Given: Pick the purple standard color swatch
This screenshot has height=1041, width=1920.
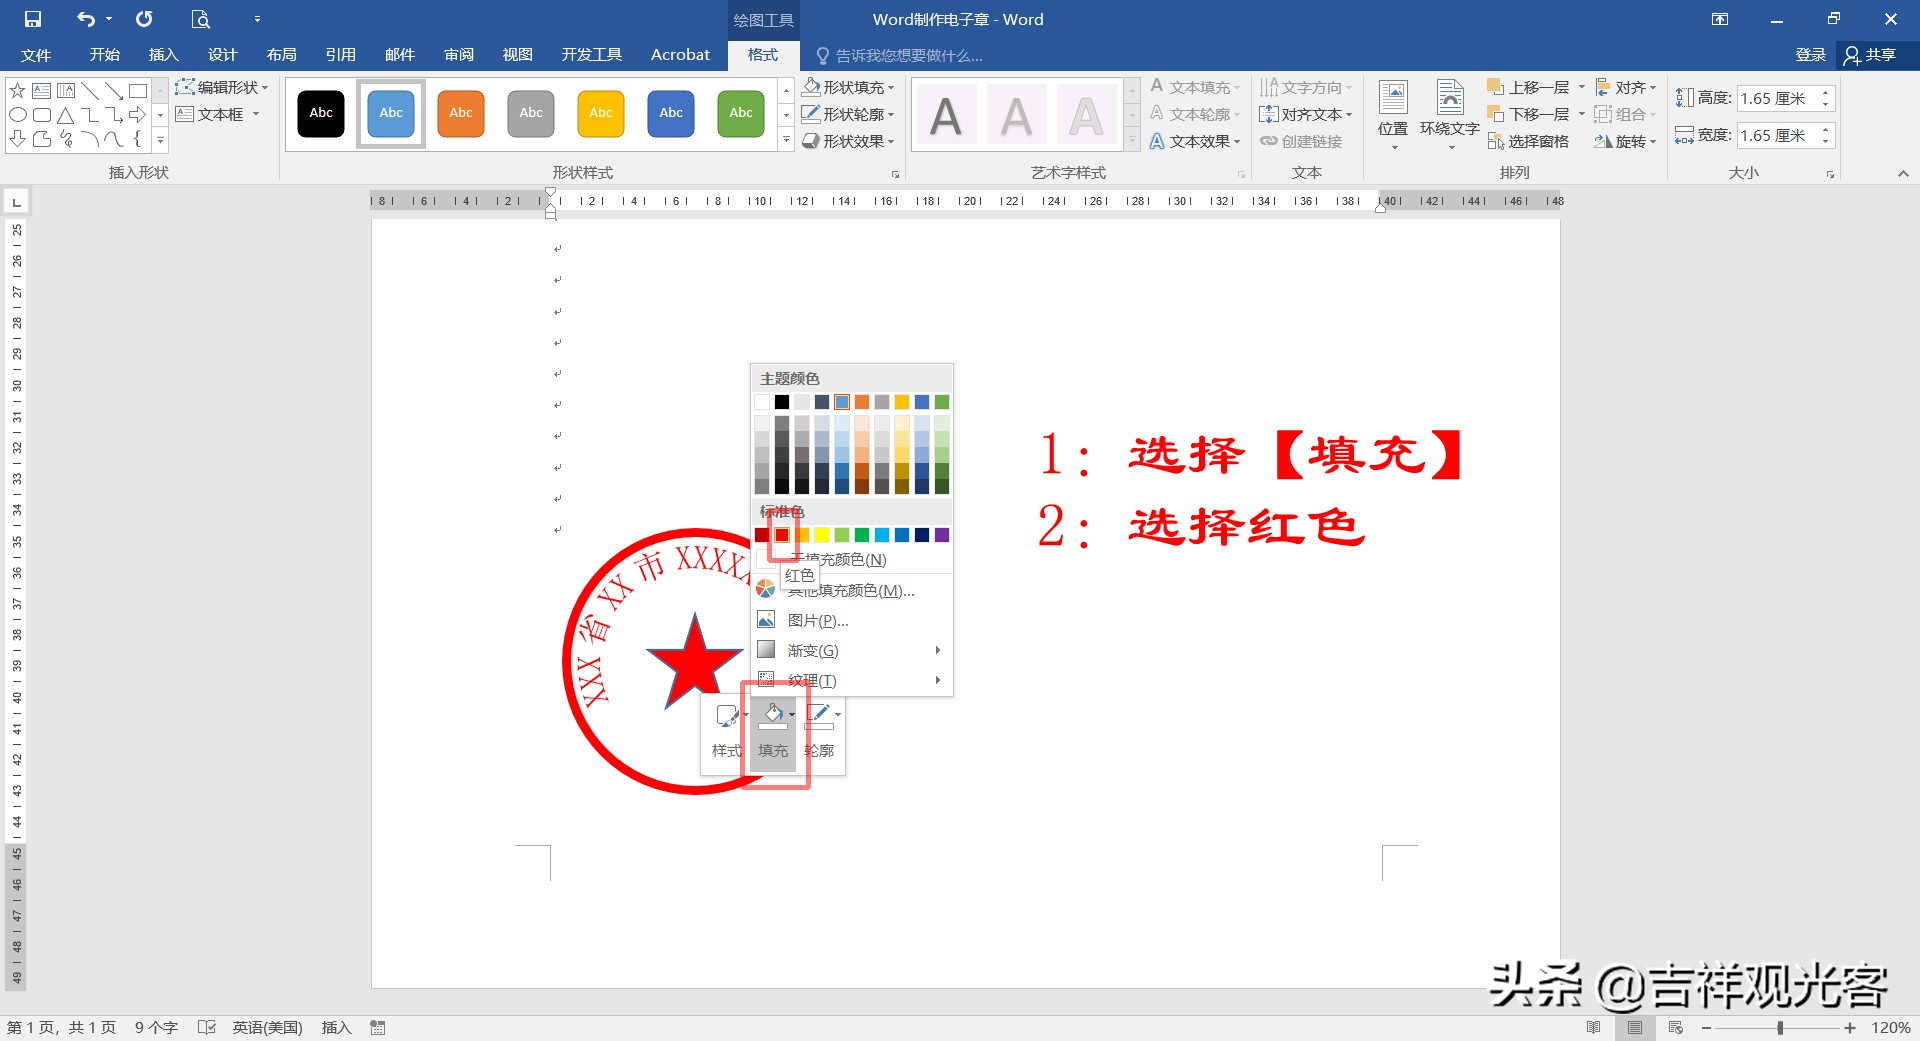Looking at the screenshot, I should tap(942, 535).
